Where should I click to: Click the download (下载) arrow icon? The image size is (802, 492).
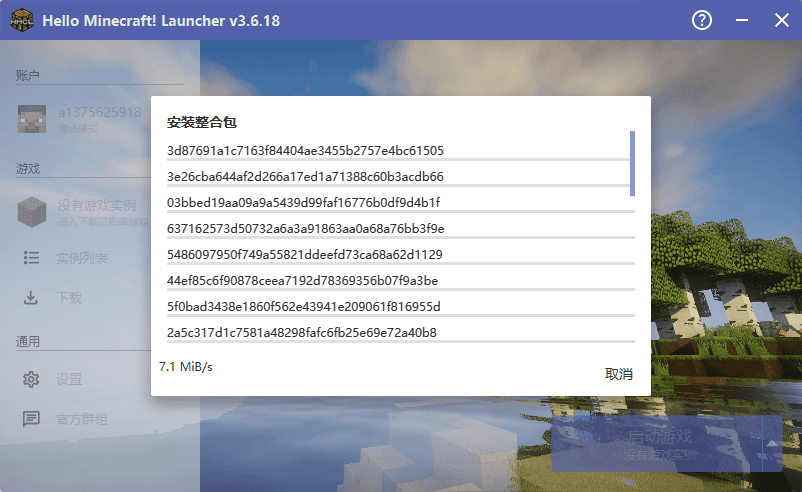click(x=32, y=298)
